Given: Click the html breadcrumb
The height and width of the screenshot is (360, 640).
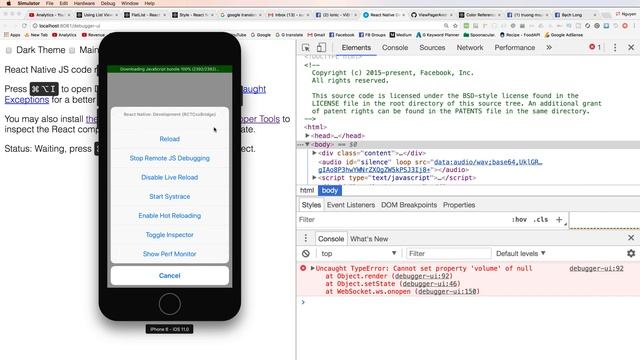Looking at the screenshot, I should pyautogui.click(x=307, y=190).
